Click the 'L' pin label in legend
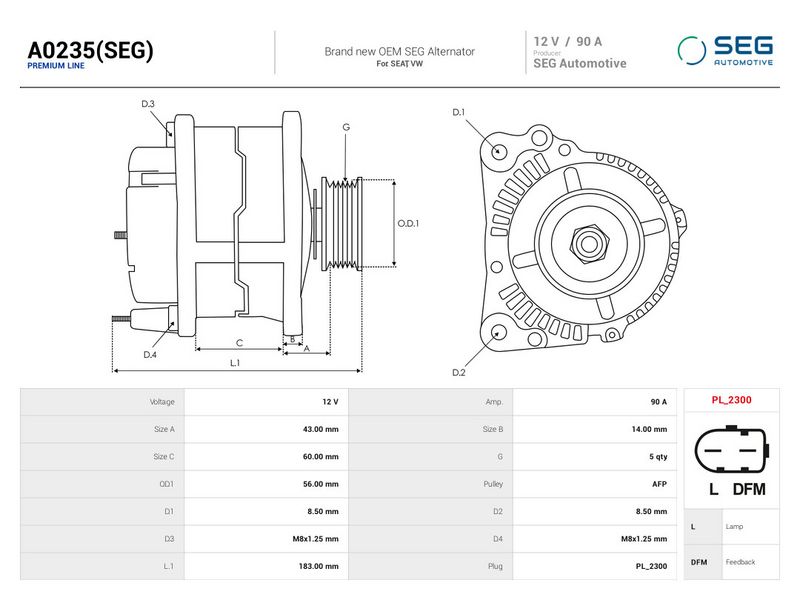 693,527
